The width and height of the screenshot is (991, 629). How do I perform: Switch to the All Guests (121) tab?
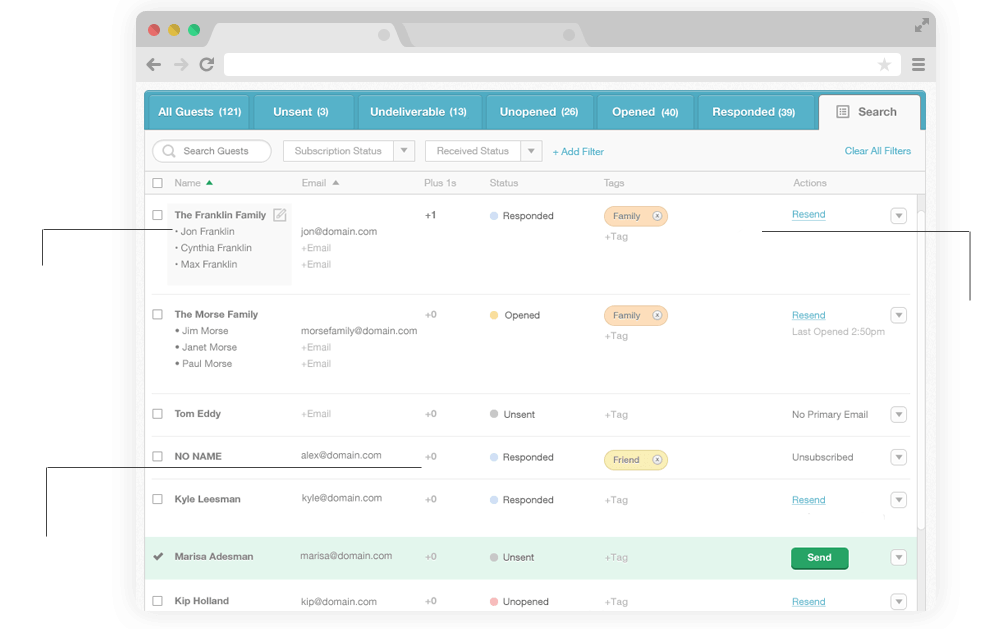tap(199, 112)
